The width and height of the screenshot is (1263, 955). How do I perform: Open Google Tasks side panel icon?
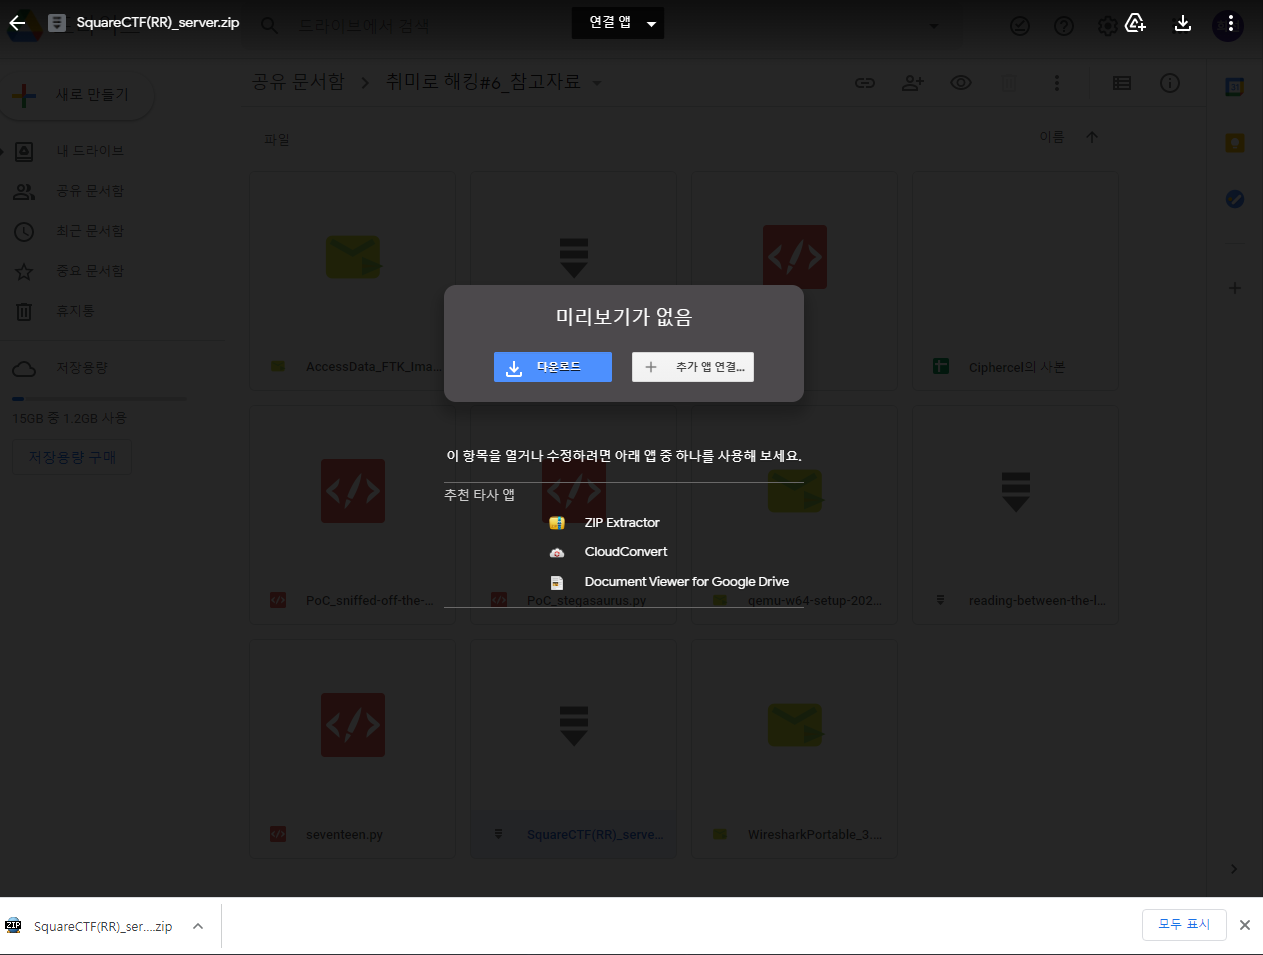(1235, 199)
